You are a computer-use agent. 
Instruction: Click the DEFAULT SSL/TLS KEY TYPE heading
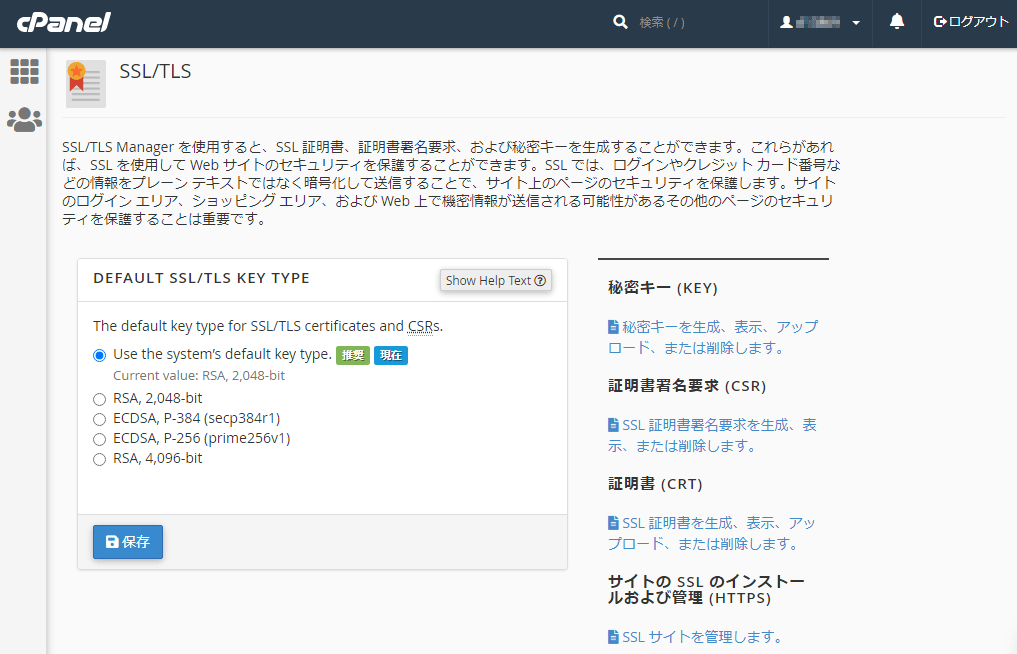click(202, 278)
